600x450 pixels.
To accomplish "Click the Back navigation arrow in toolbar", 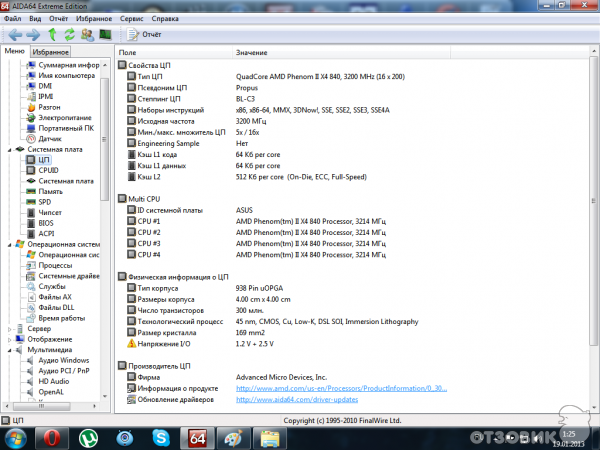I will [x=15, y=34].
